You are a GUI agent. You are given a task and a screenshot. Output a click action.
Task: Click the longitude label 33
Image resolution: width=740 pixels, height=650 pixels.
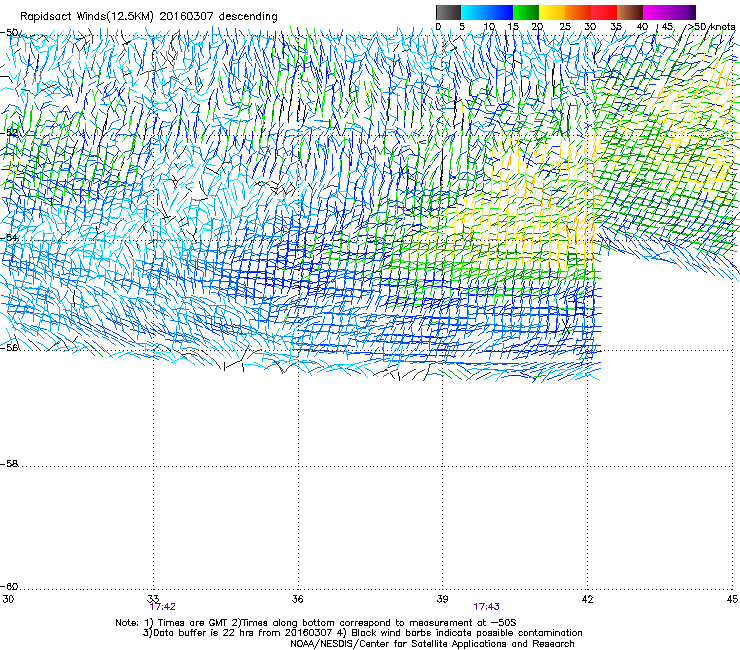[x=153, y=599]
